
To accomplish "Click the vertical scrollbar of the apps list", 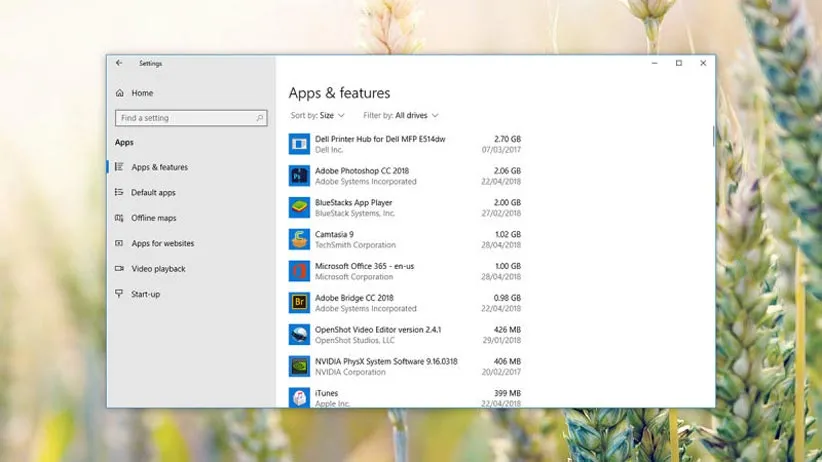I will (713, 135).
